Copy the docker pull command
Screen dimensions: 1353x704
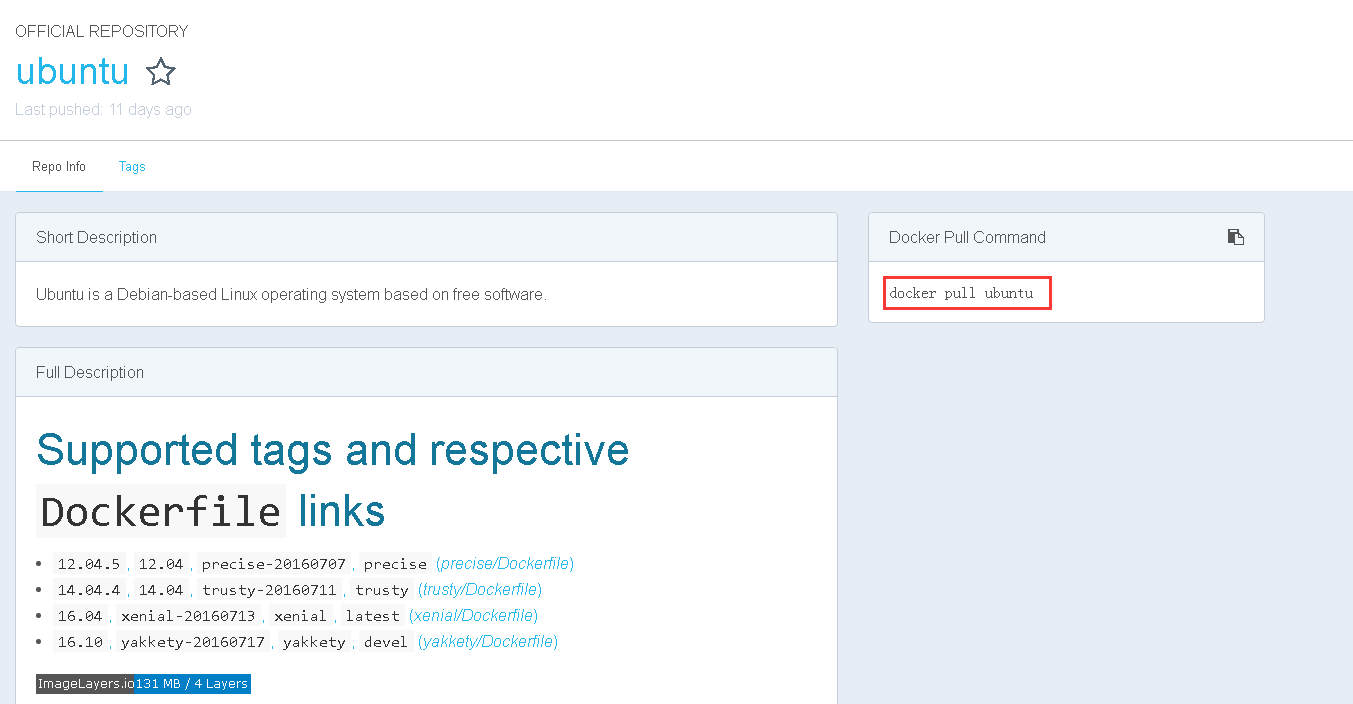(1236, 237)
